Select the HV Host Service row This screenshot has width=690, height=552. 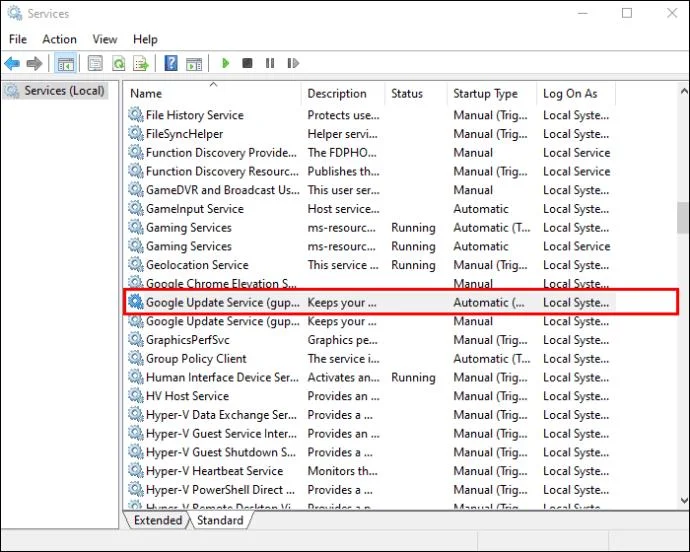(x=370, y=396)
